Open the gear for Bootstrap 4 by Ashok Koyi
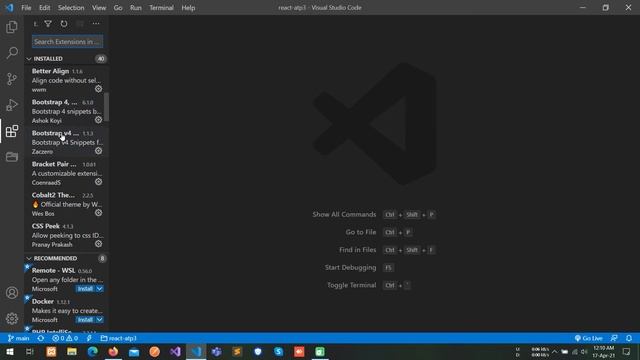This screenshot has width=640, height=360. tap(98, 120)
